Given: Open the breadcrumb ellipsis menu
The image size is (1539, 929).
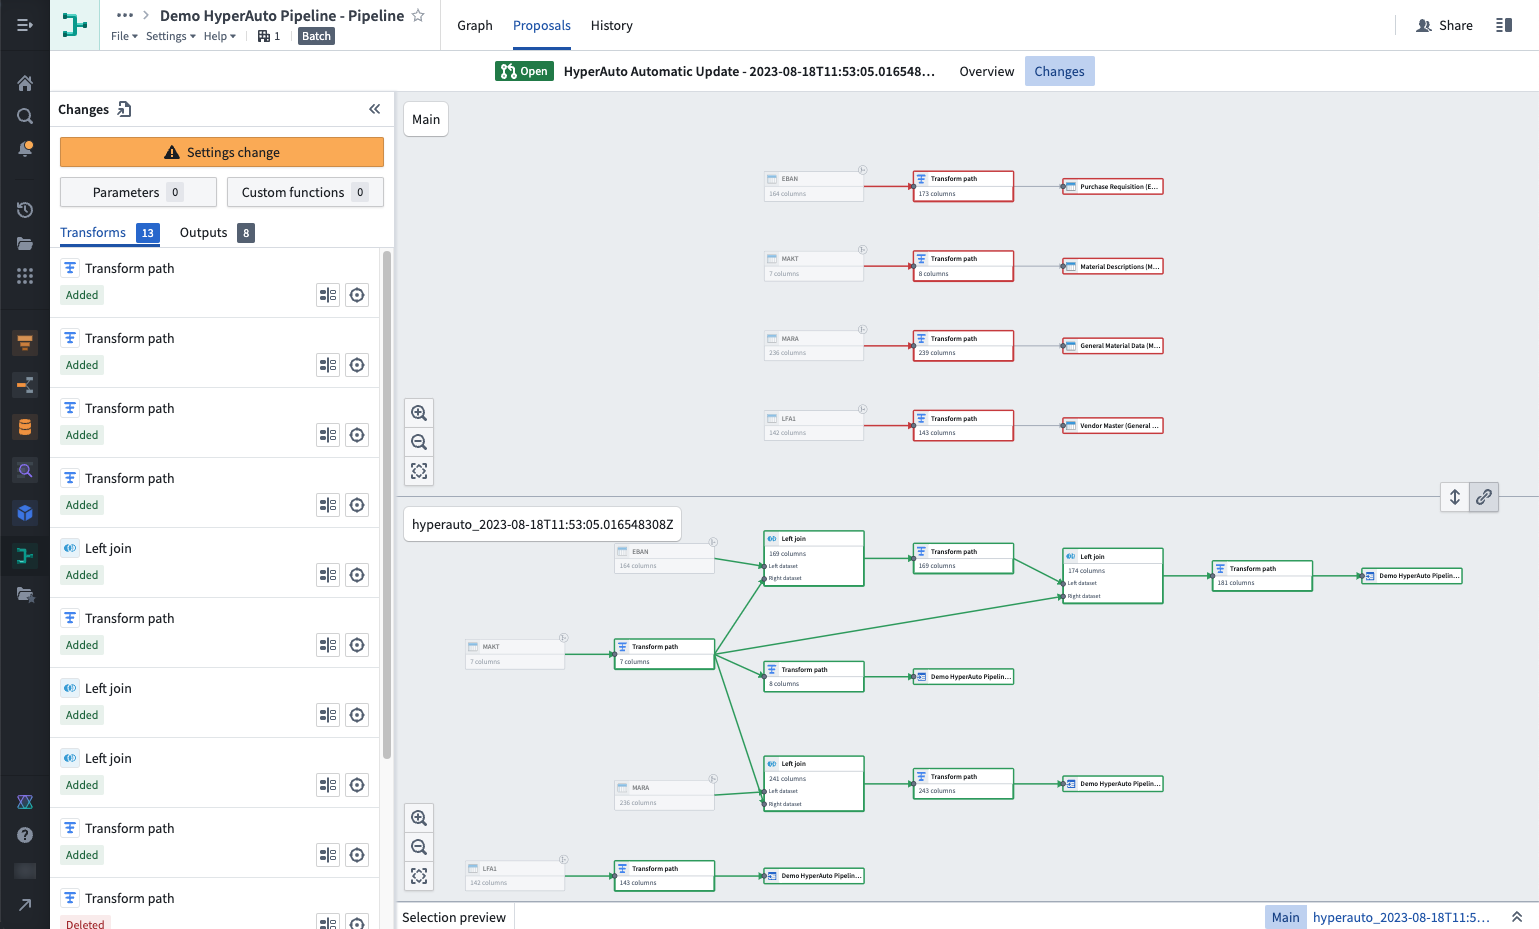Looking at the screenshot, I should click(x=125, y=15).
